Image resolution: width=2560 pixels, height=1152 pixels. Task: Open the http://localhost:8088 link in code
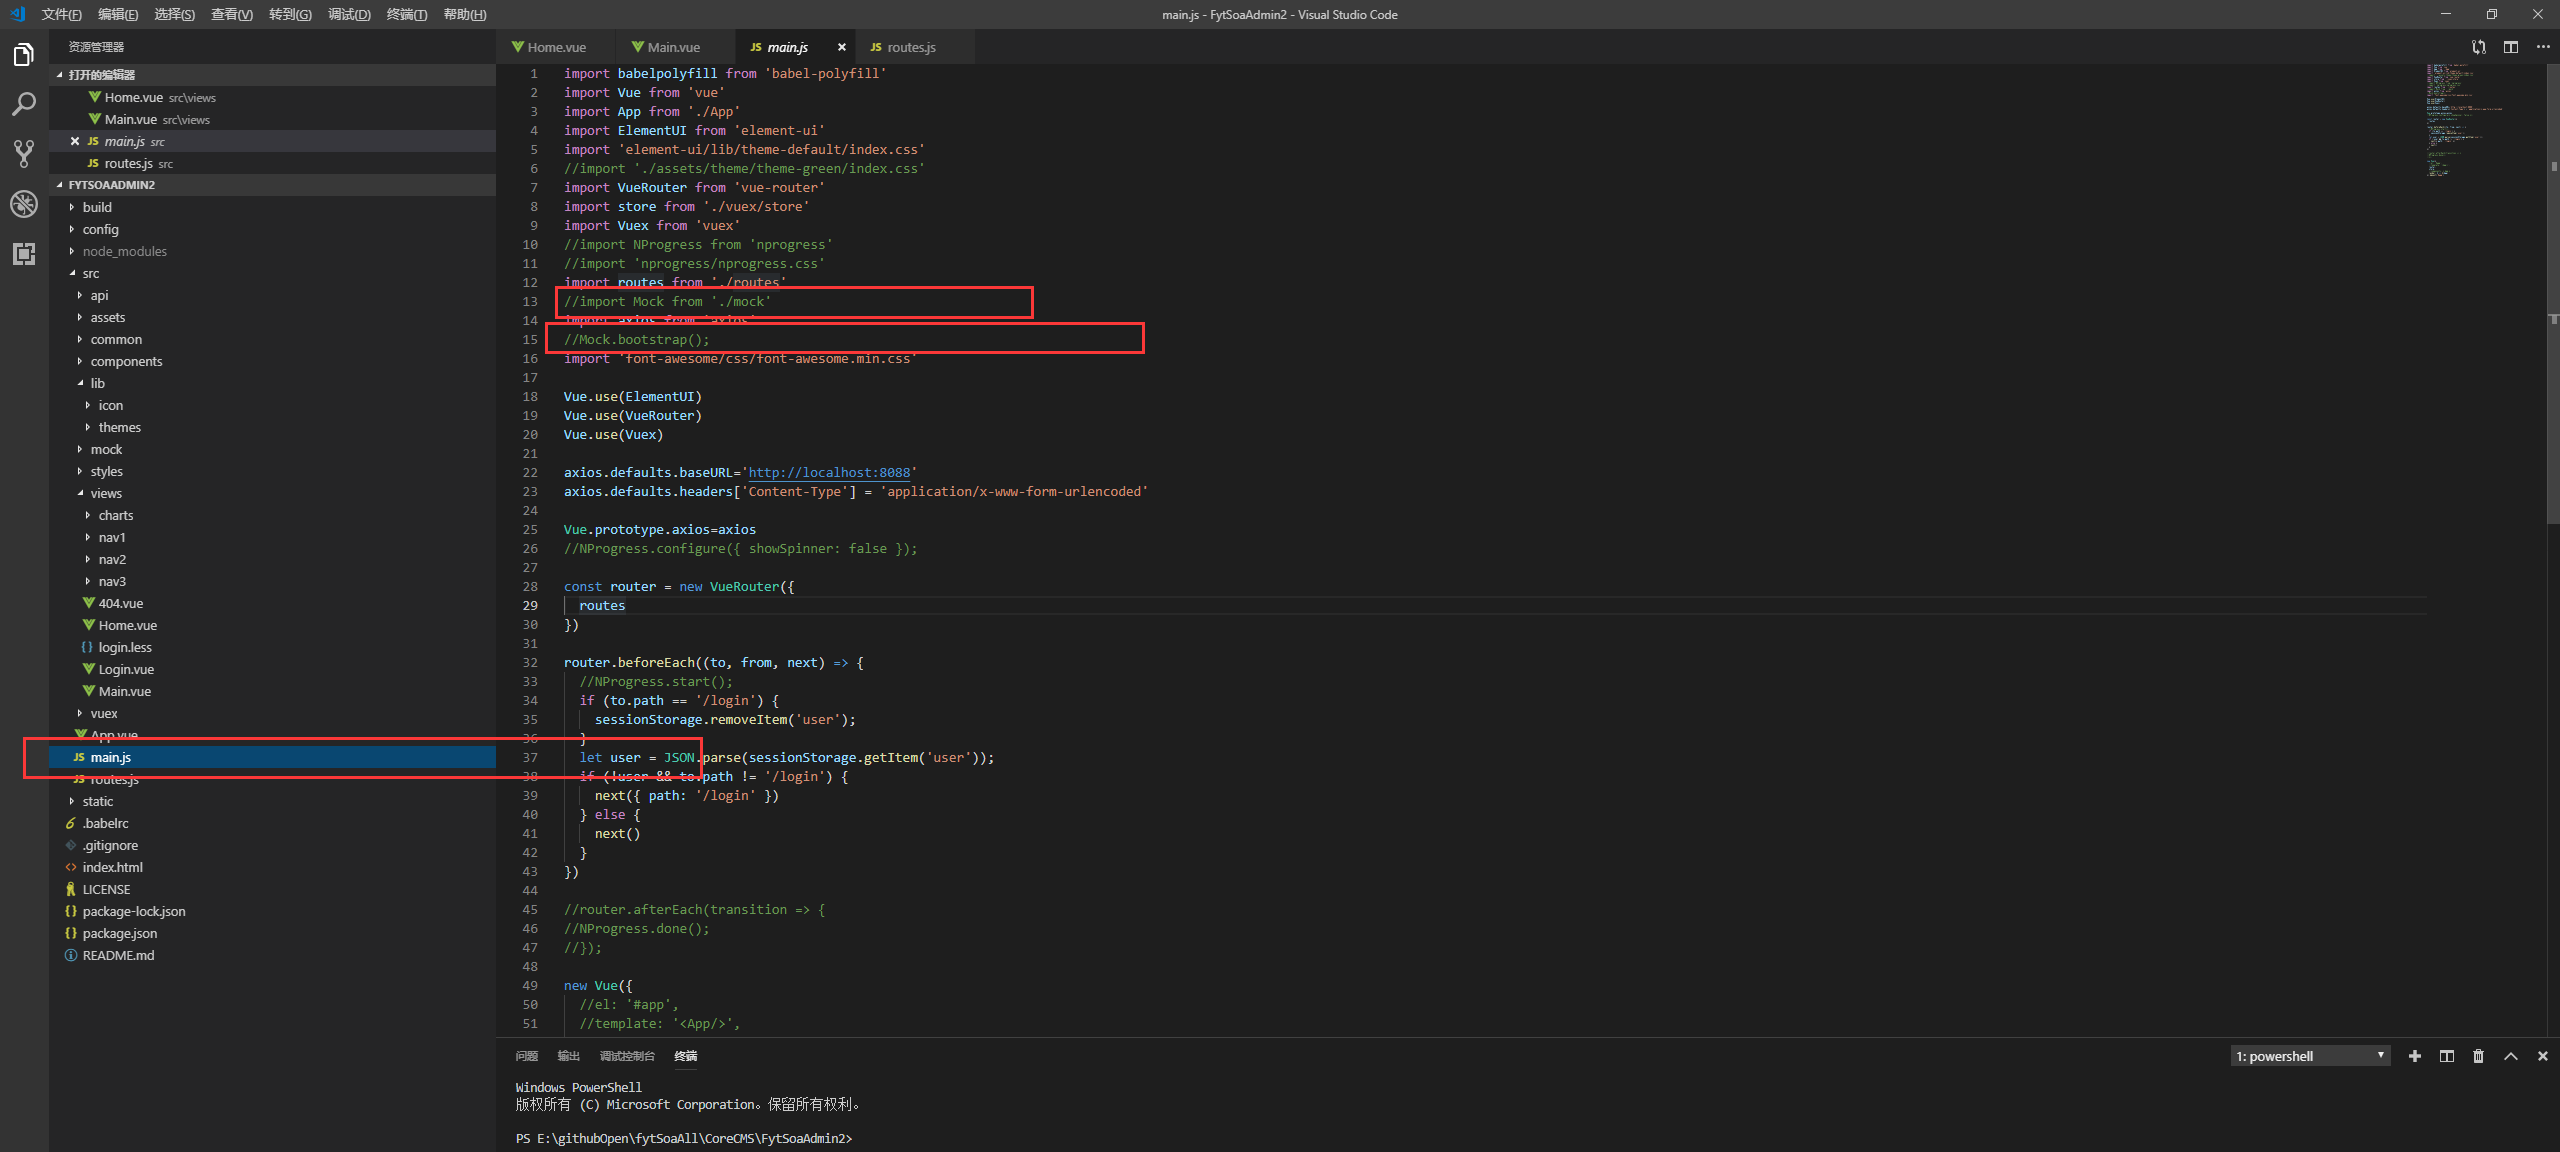(x=829, y=472)
